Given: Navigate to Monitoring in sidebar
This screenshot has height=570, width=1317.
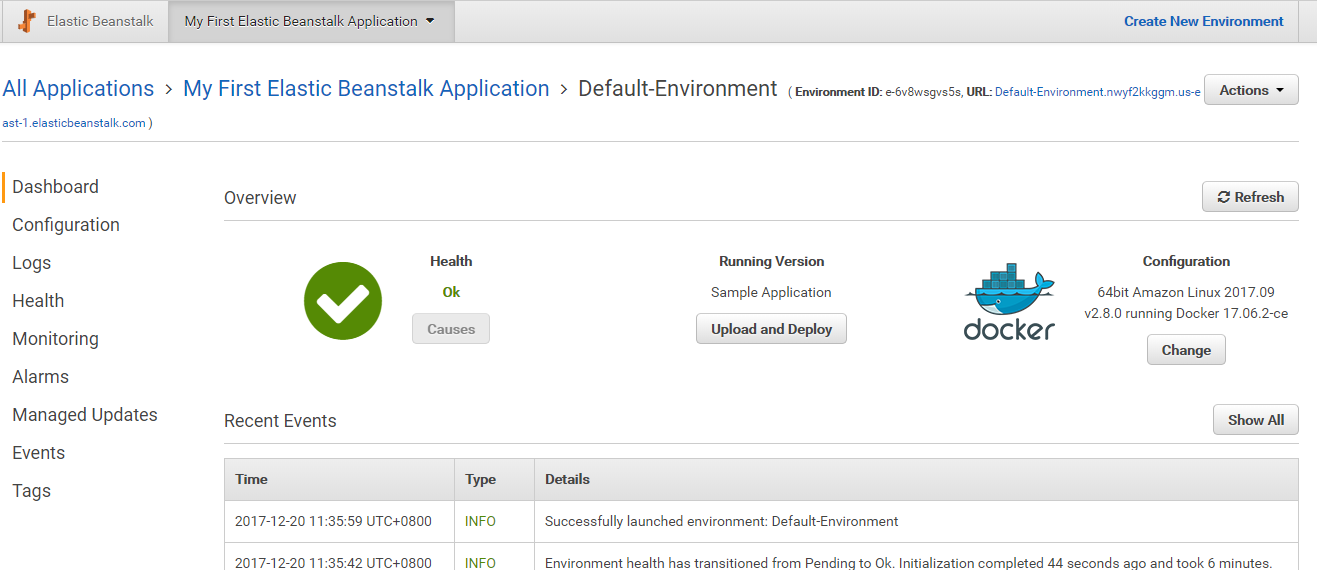Looking at the screenshot, I should tap(55, 339).
